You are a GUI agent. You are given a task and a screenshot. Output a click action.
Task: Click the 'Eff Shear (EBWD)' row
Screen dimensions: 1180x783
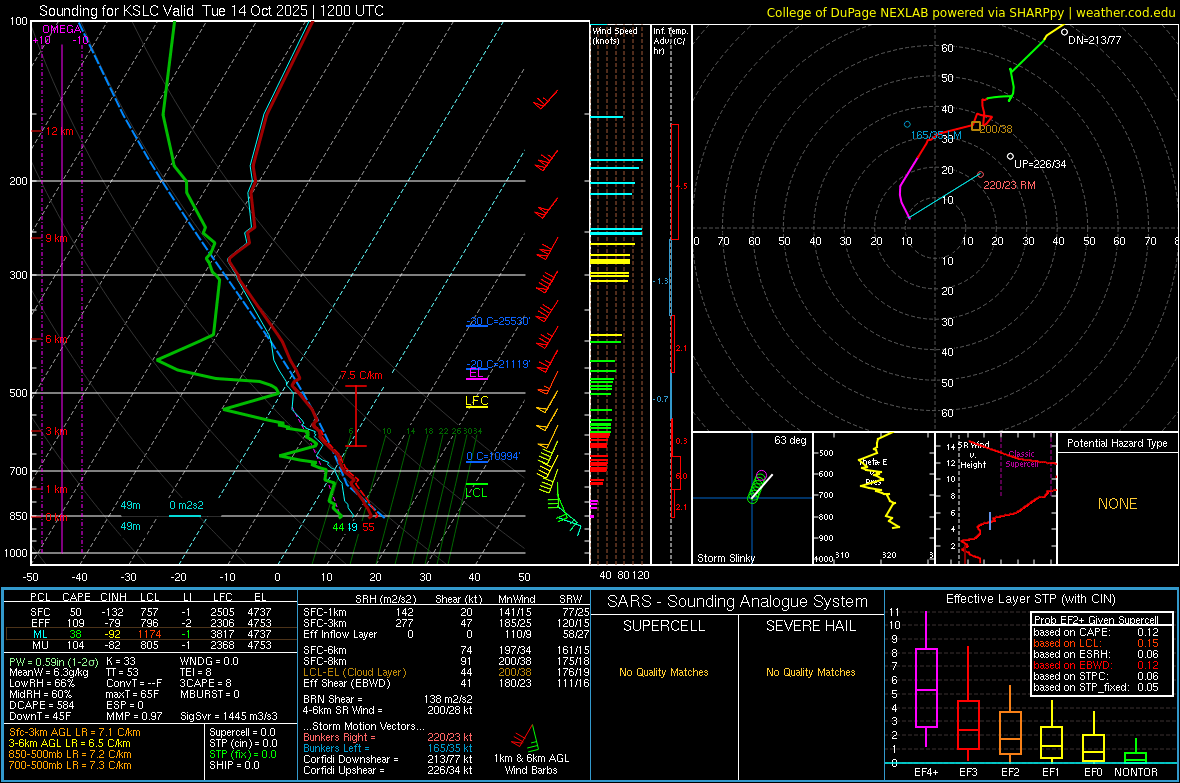(x=446, y=684)
